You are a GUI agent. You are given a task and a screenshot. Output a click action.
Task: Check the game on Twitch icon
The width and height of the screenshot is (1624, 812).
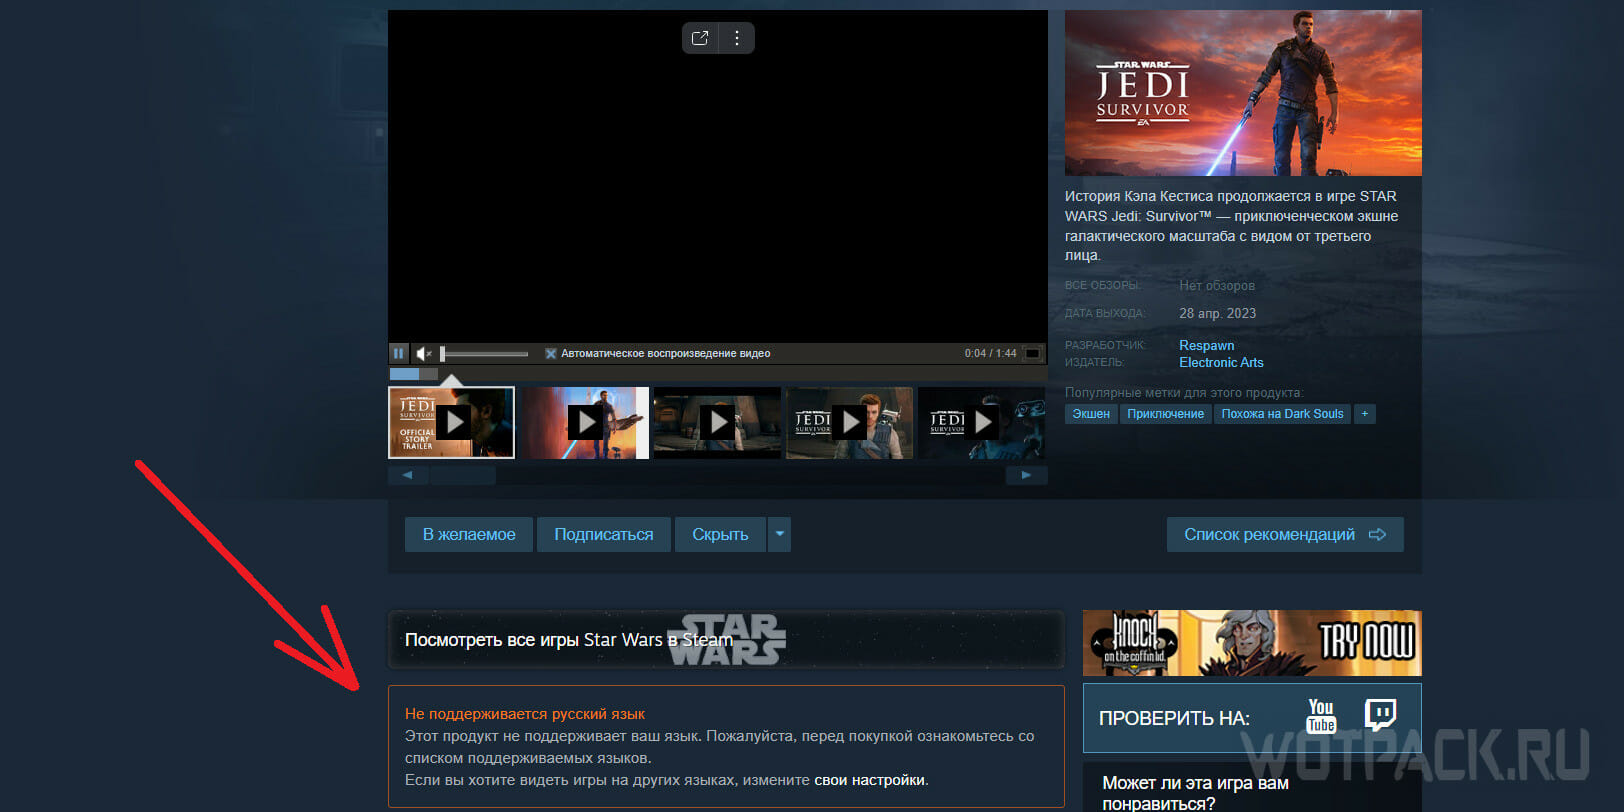1381,715
